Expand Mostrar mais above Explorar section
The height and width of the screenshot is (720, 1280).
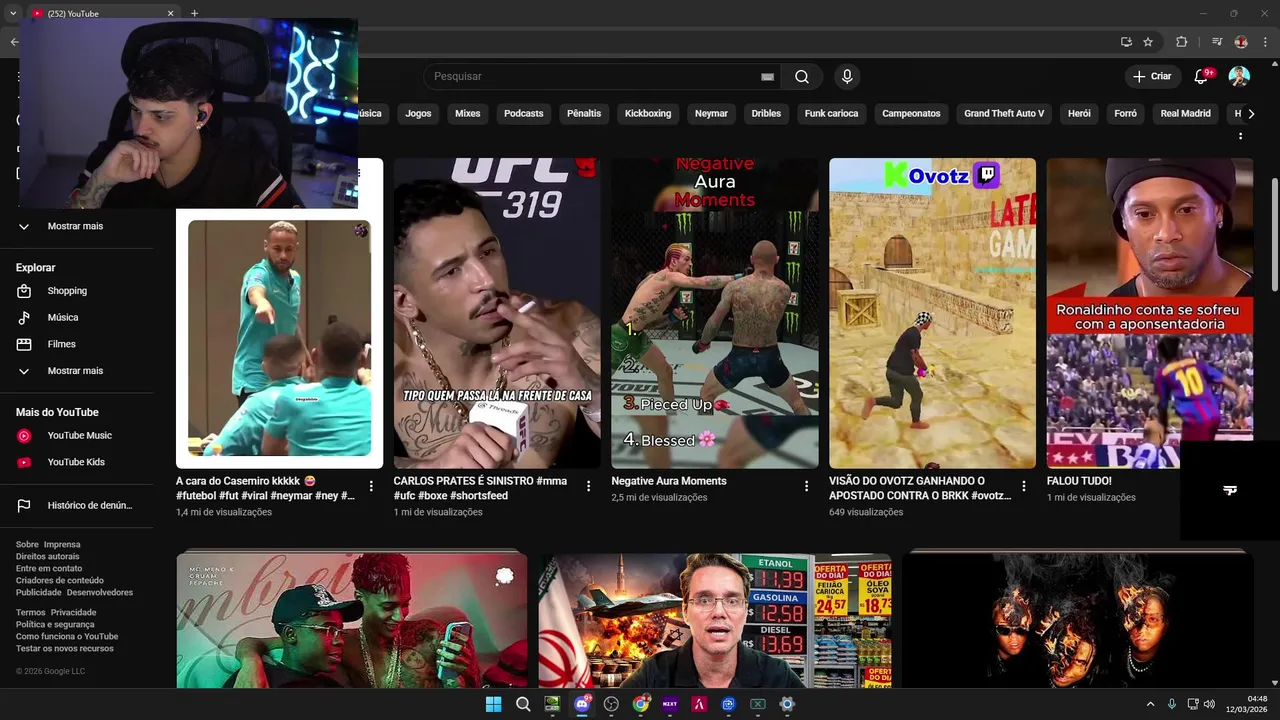(x=76, y=226)
